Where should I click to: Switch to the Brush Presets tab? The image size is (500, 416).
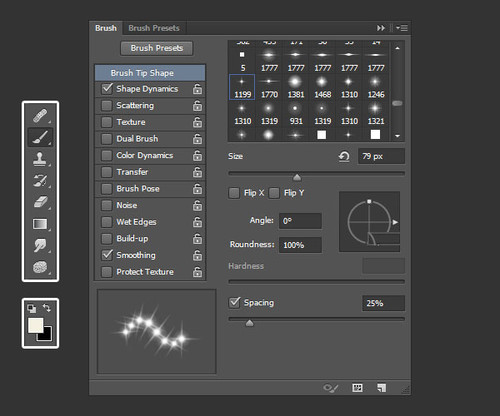point(154,28)
